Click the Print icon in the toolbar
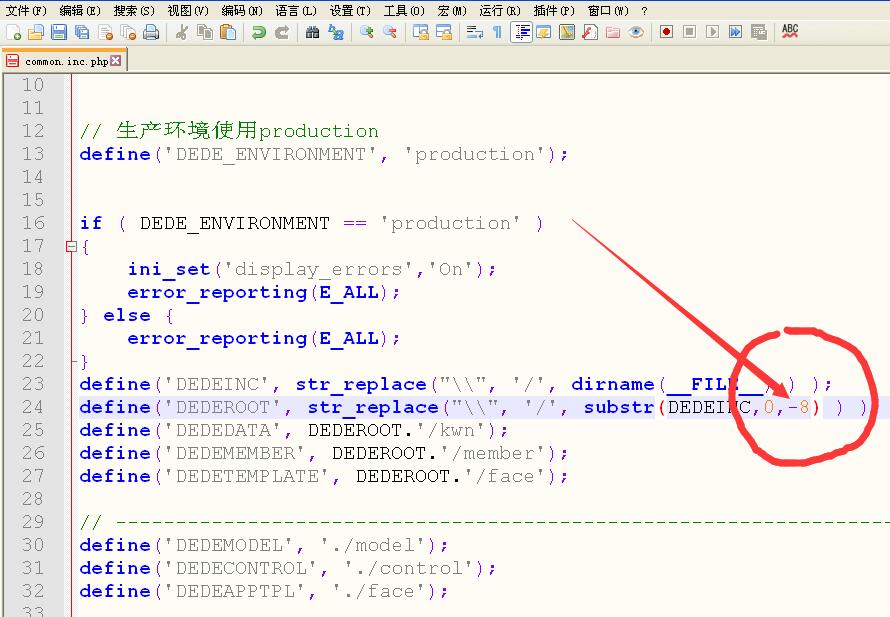The width and height of the screenshot is (890, 617). coord(151,32)
